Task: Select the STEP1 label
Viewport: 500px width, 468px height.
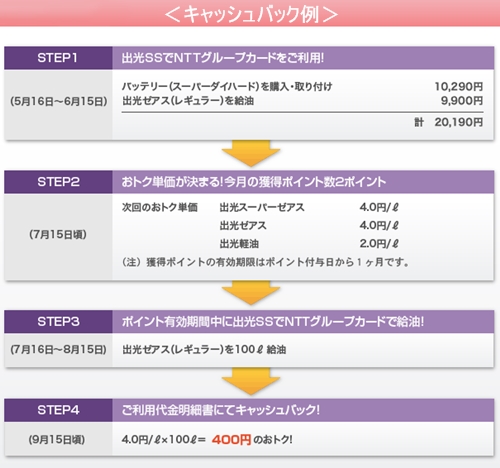Action: (58, 58)
